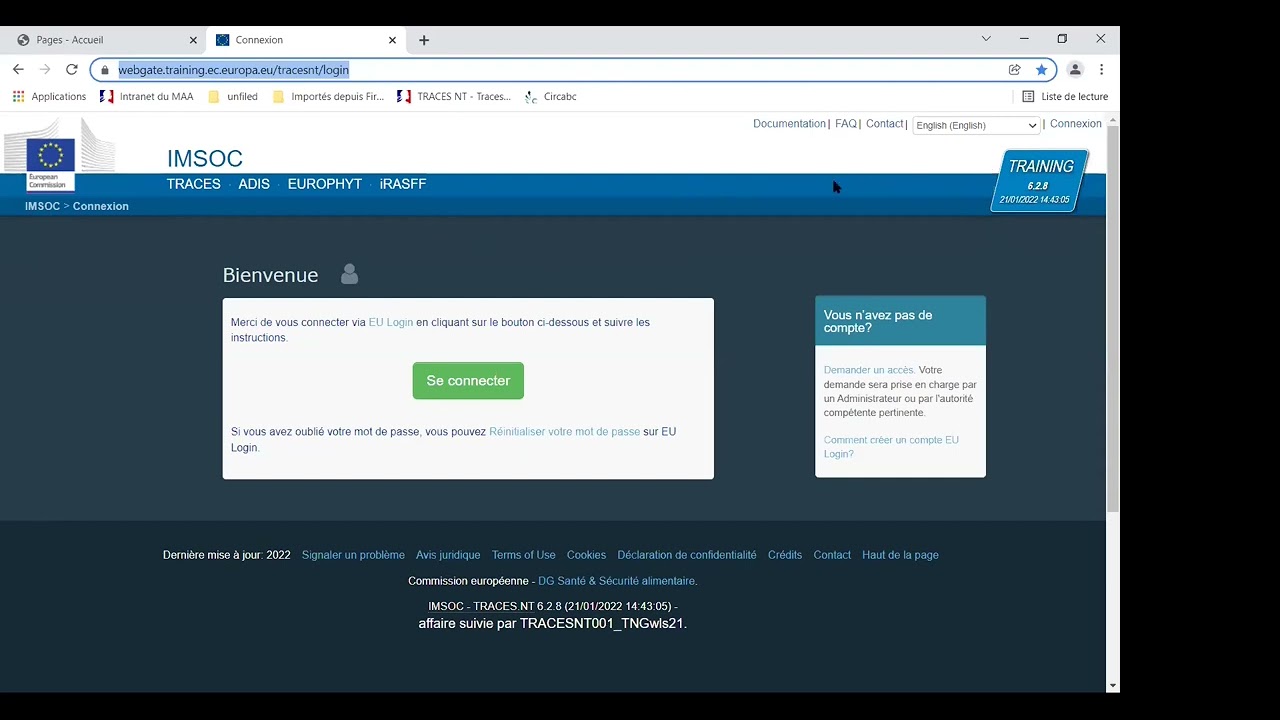Click the padlock site security icon
This screenshot has width=1280, height=720.
pos(105,70)
